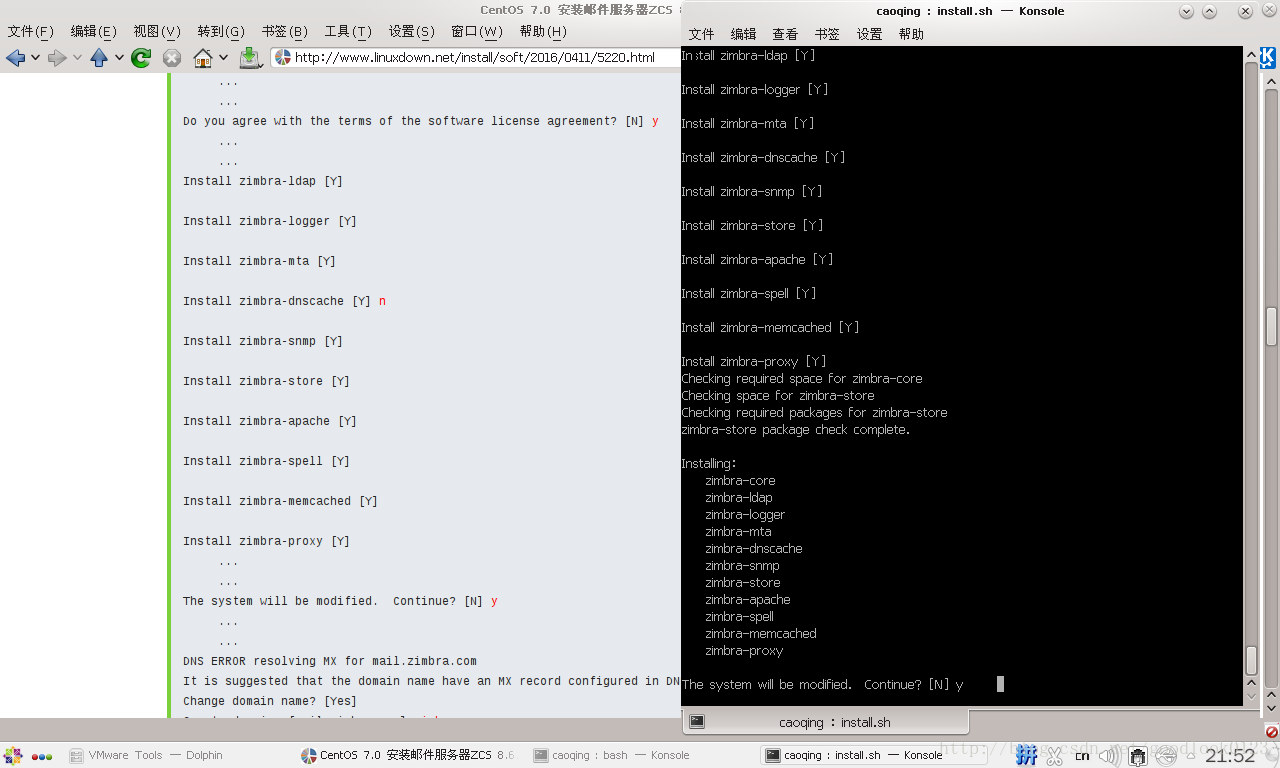Click the activities dots icon in taskbar

[42, 756]
